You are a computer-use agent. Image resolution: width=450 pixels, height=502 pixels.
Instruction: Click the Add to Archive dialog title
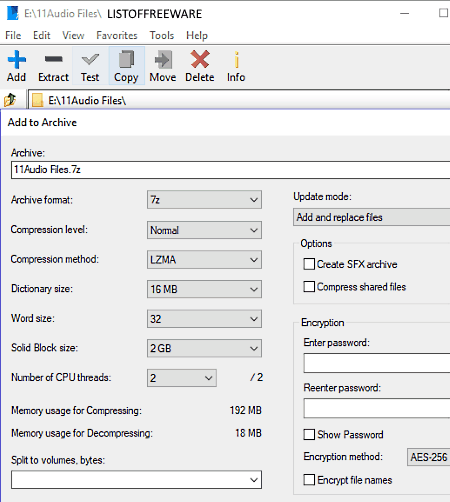pyautogui.click(x=42, y=122)
